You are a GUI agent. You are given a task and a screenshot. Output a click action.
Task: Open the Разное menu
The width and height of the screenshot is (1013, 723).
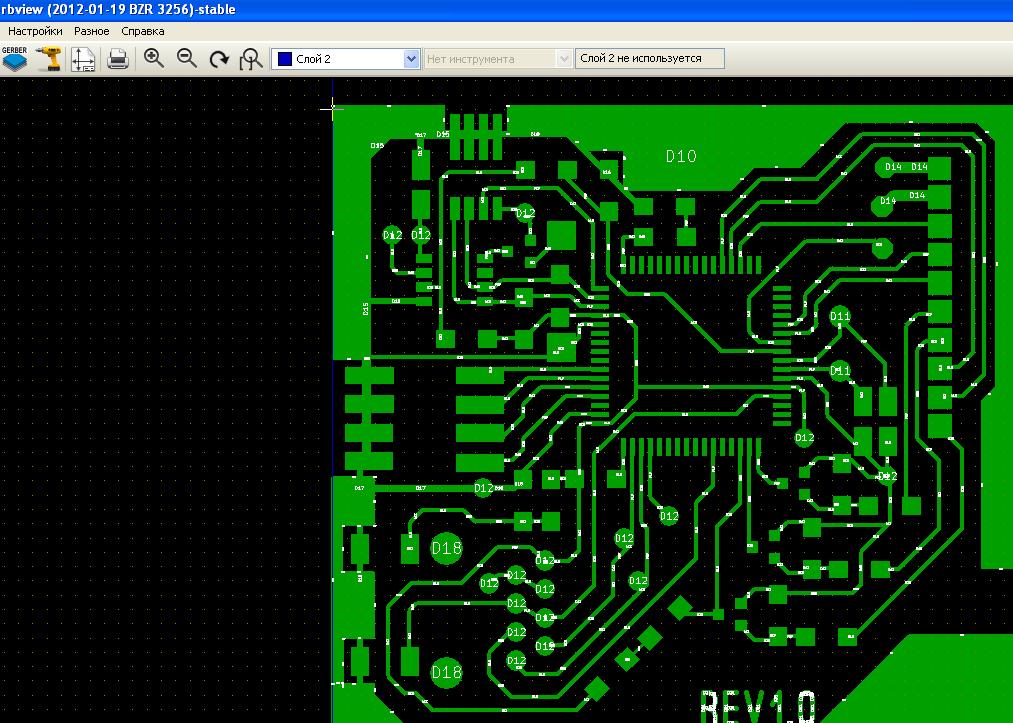point(92,31)
